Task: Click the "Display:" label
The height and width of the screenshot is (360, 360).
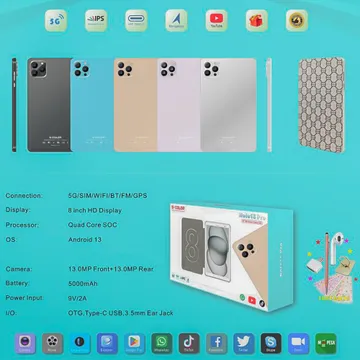Action: coord(18,210)
